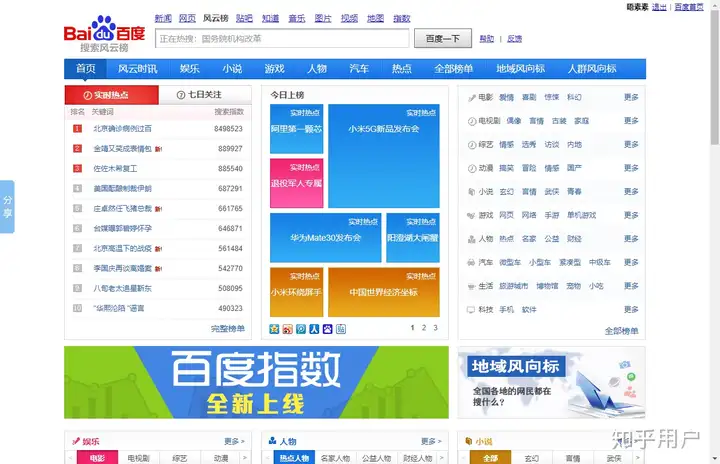Click the 小说 section header book icon
The height and width of the screenshot is (464, 720).
coord(469,441)
